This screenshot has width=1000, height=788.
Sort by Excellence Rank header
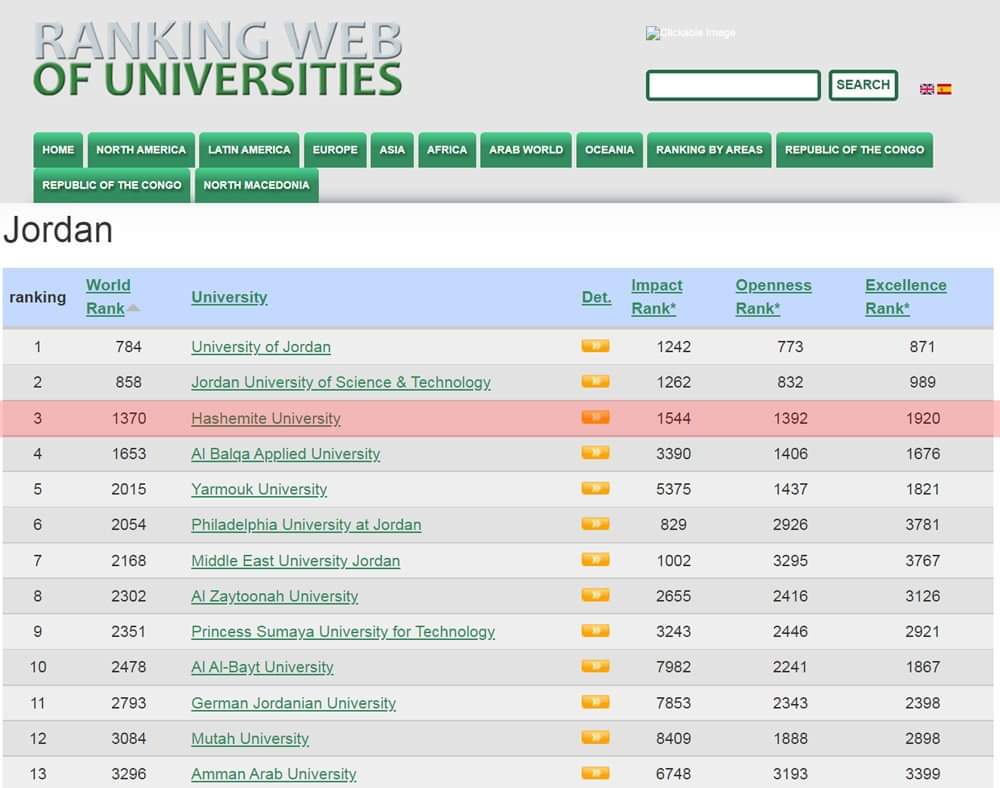coord(905,297)
